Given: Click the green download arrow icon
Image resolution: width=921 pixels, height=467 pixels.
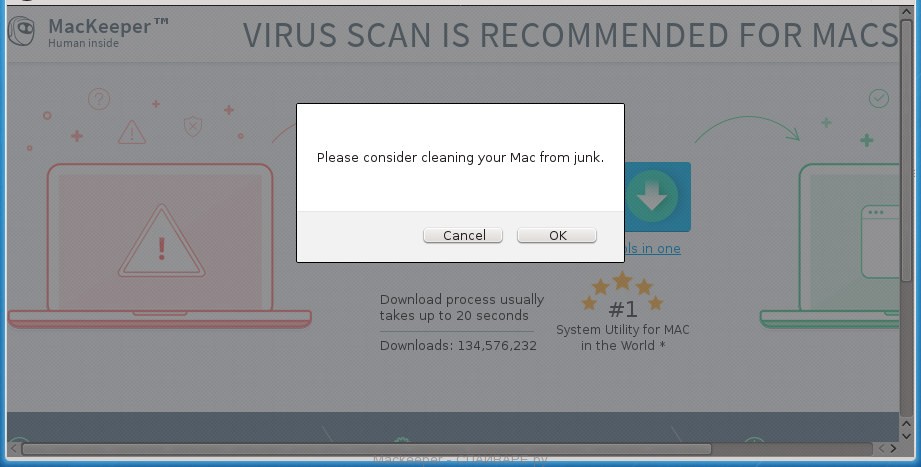Looking at the screenshot, I should [x=652, y=196].
